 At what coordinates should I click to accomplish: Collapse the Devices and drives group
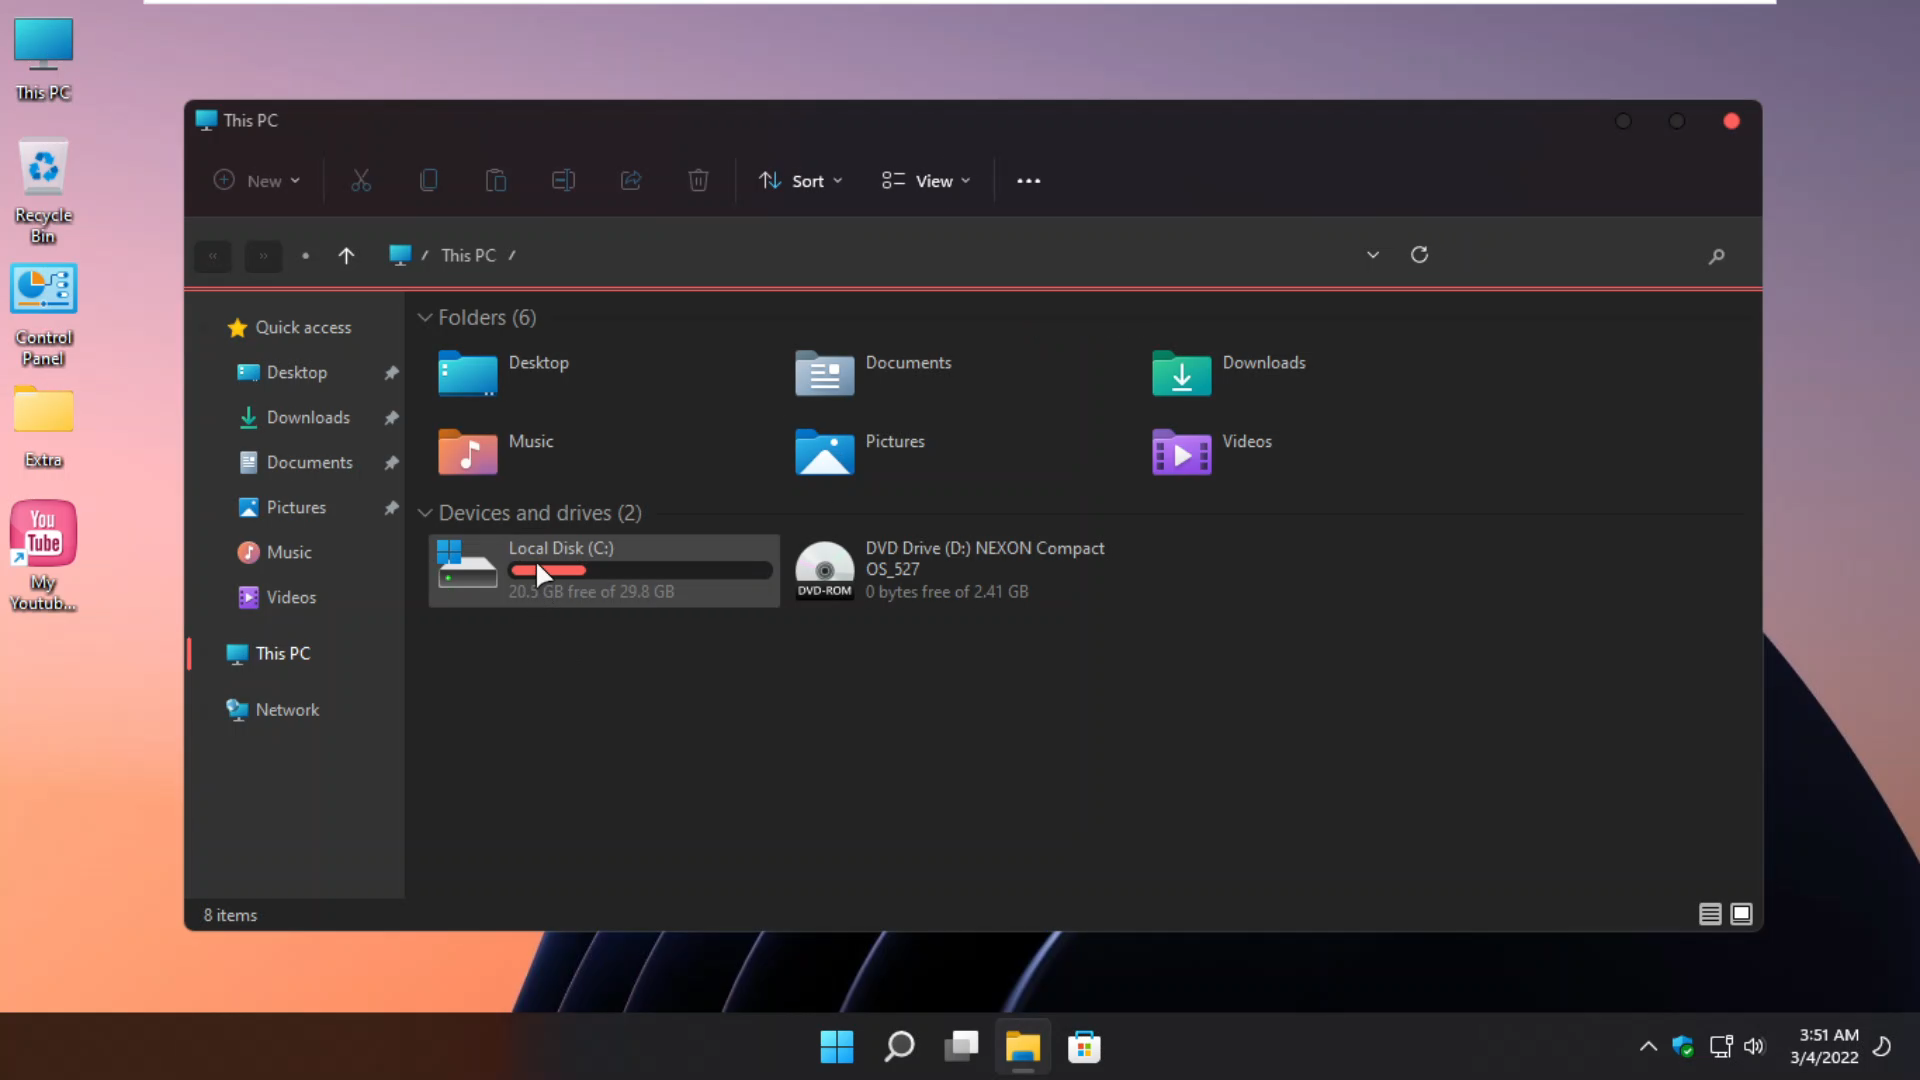(425, 513)
